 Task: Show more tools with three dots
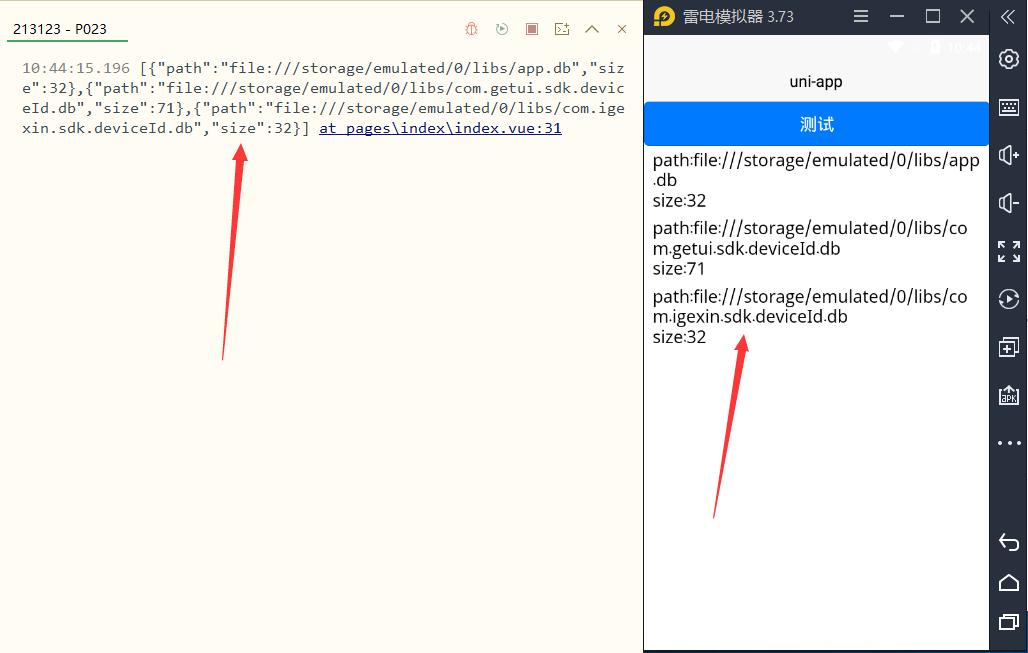tap(1009, 443)
